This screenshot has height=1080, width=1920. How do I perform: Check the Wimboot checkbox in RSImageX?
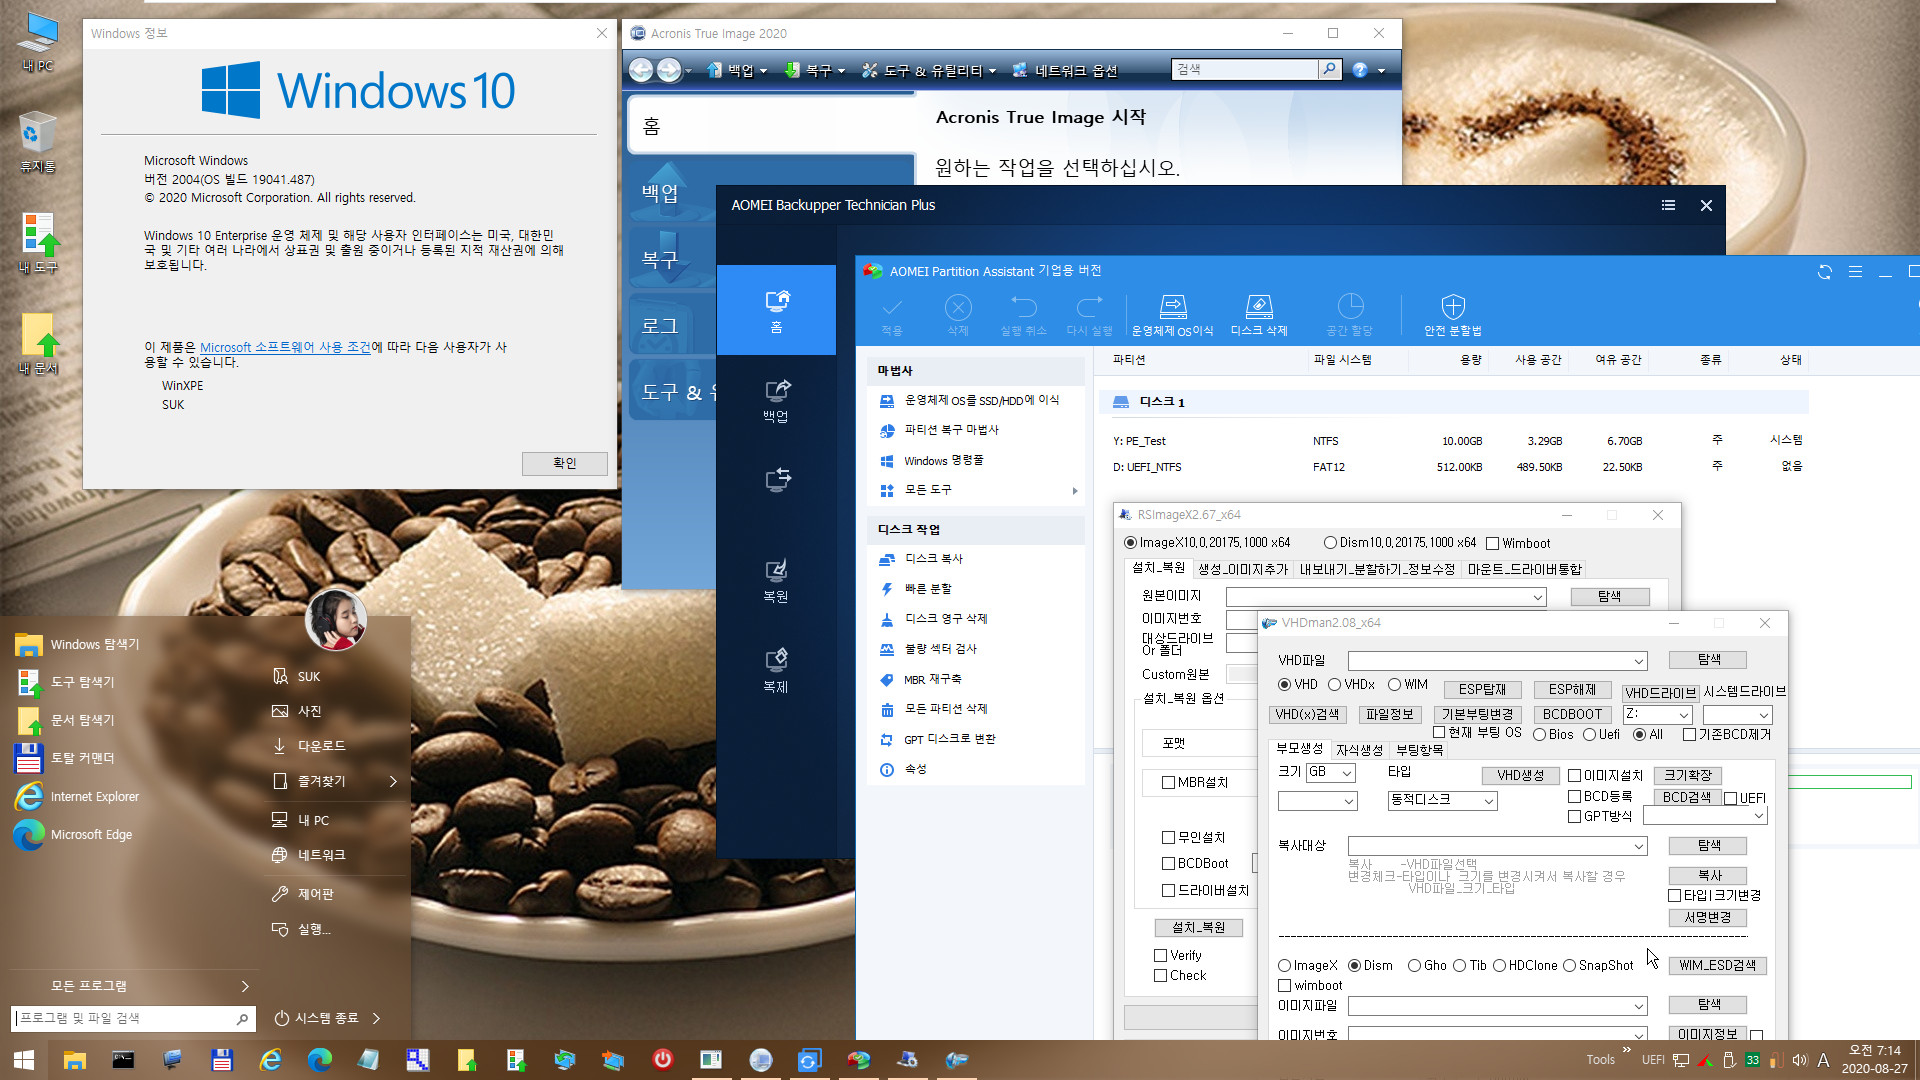1493,544
